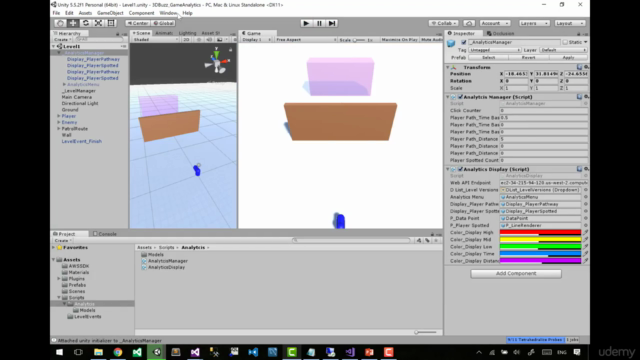Image resolution: width=640 pixels, height=360 pixels.
Task: Select the Scale tool in toolbar
Action: click(x=98, y=23)
